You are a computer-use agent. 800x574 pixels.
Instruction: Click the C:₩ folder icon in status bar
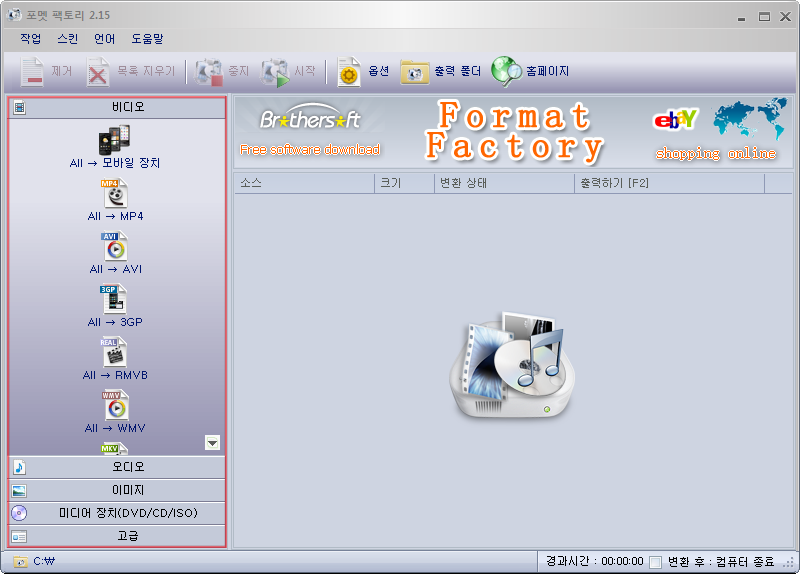20,562
